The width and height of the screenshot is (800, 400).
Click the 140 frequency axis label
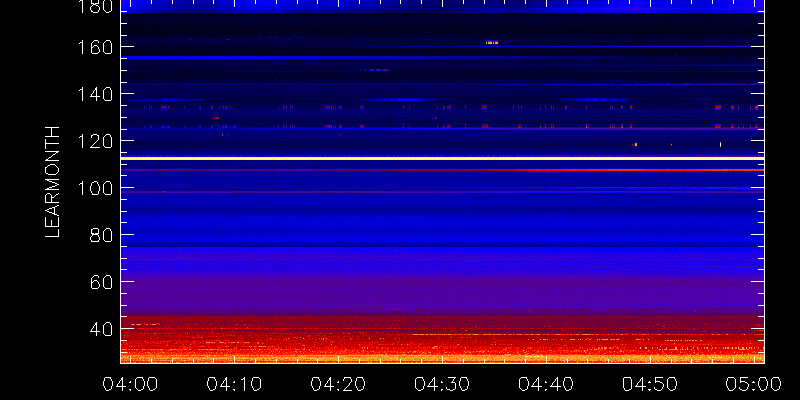pos(96,94)
